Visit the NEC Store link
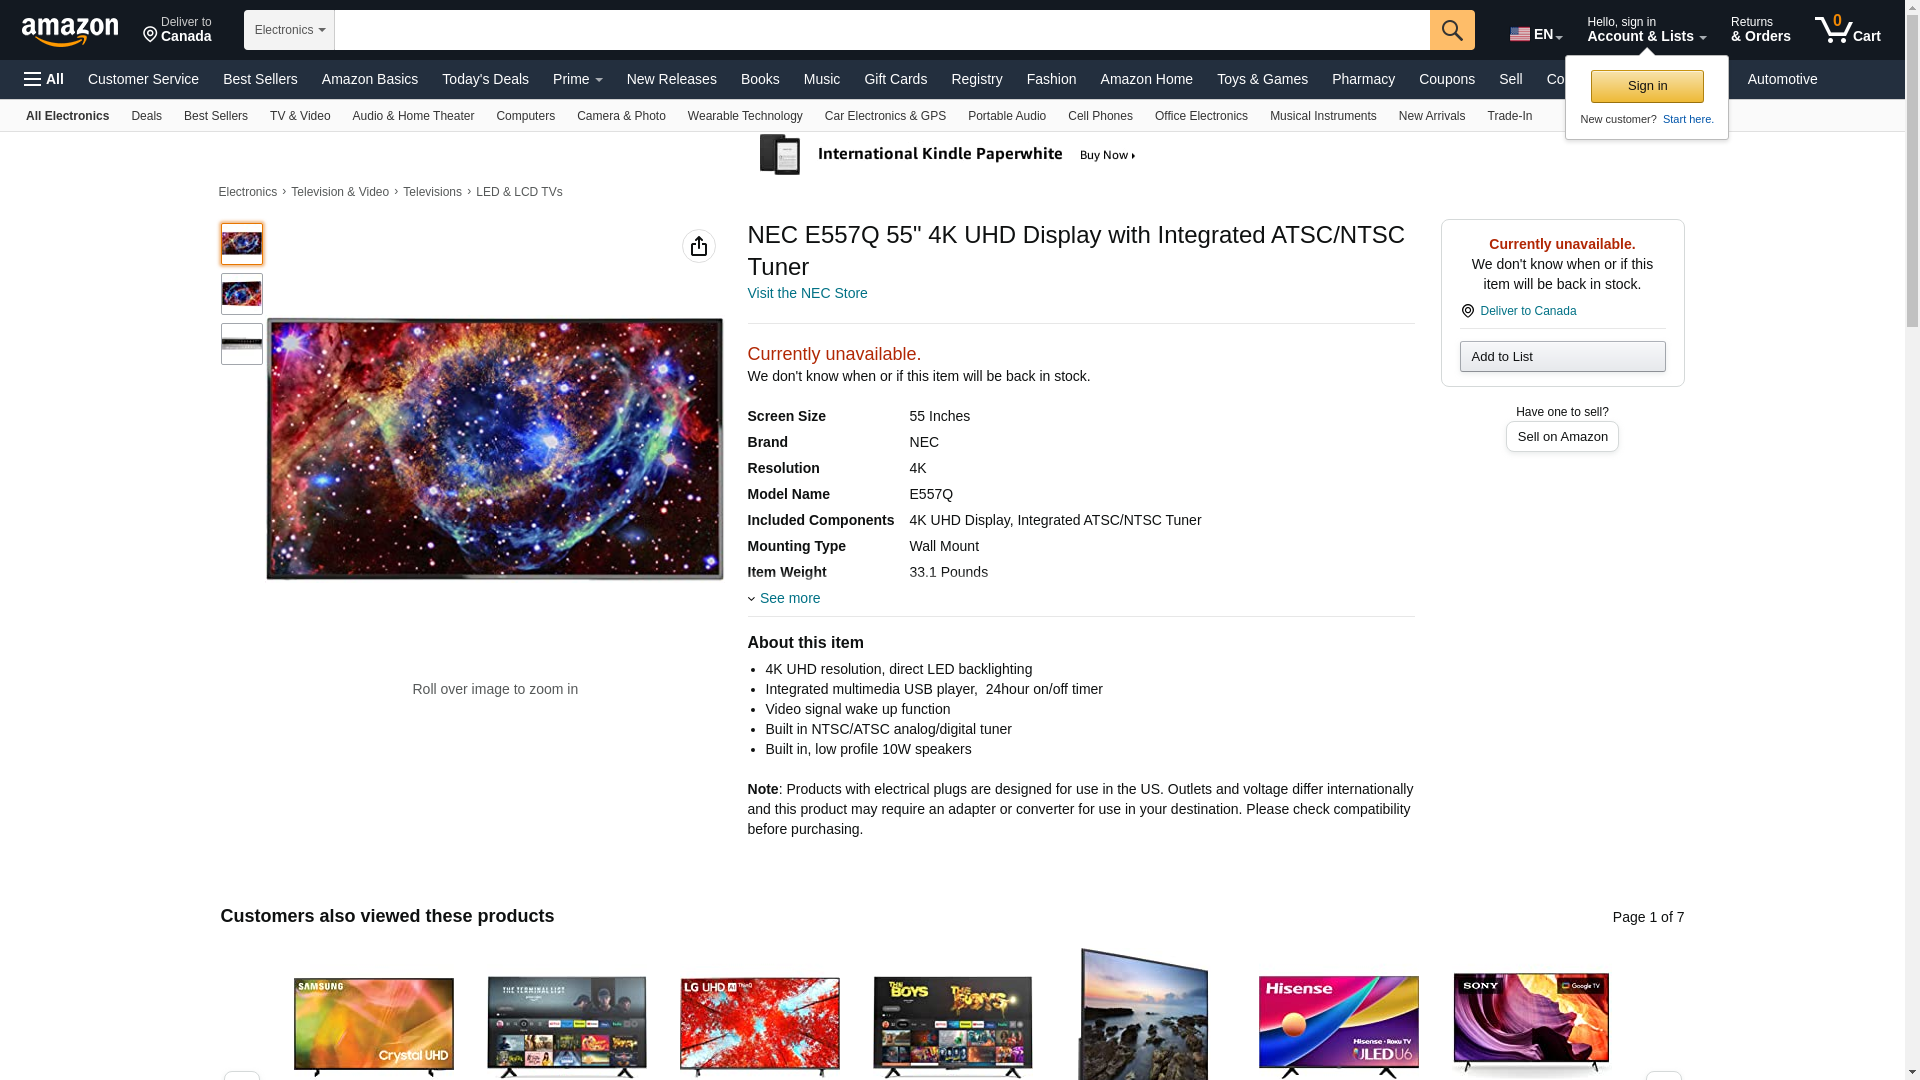The width and height of the screenshot is (1920, 1080). (x=807, y=293)
